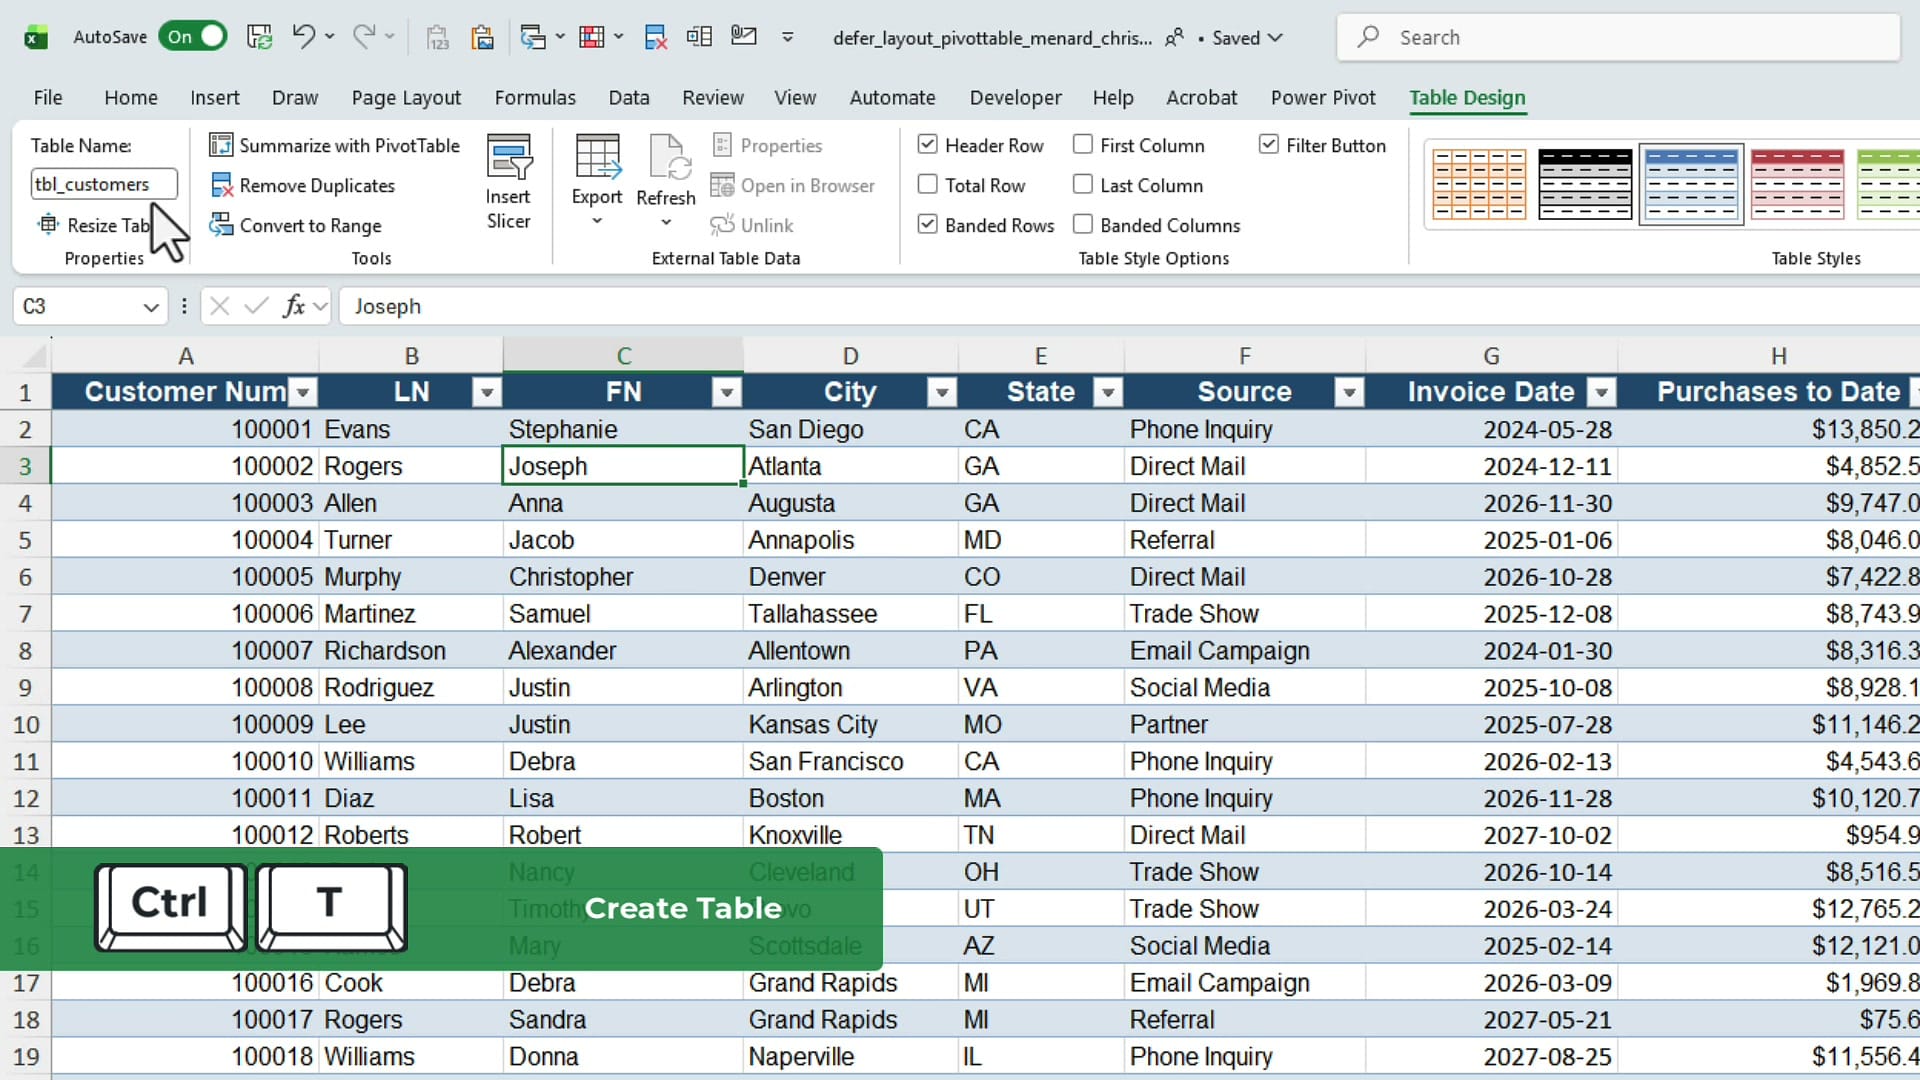1920x1080 pixels.
Task: Select the Table Design tab
Action: point(1467,97)
